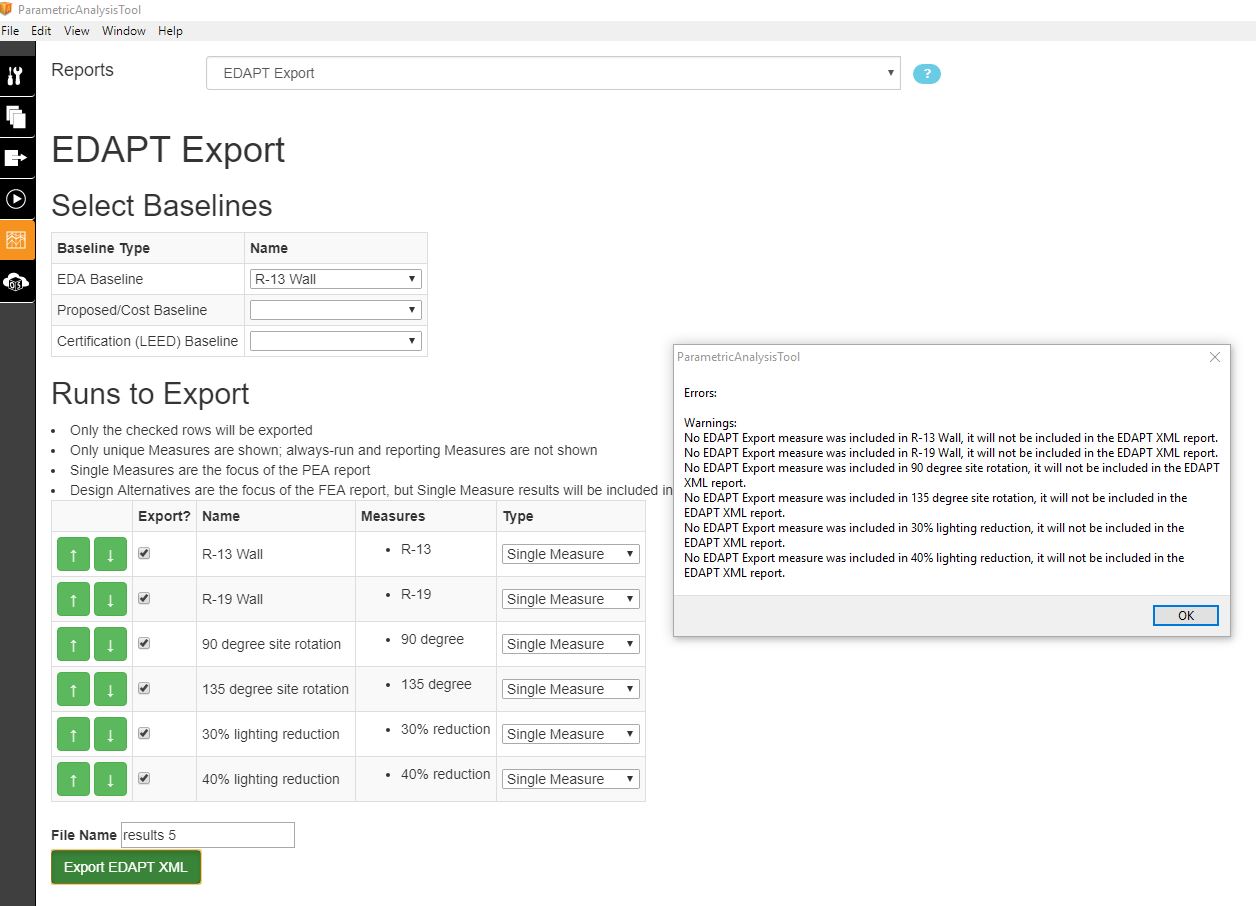Uncheck Export for R-19 Wall

tap(144, 598)
